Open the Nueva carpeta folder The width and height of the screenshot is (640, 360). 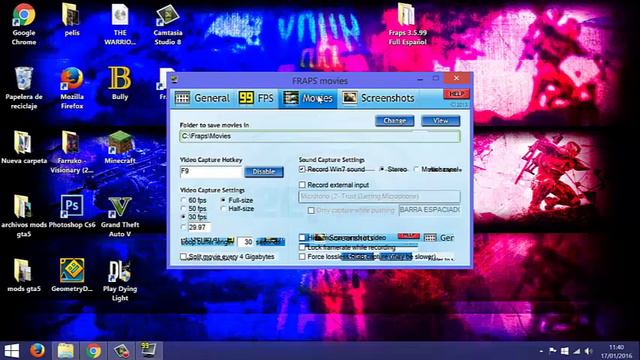[24, 147]
